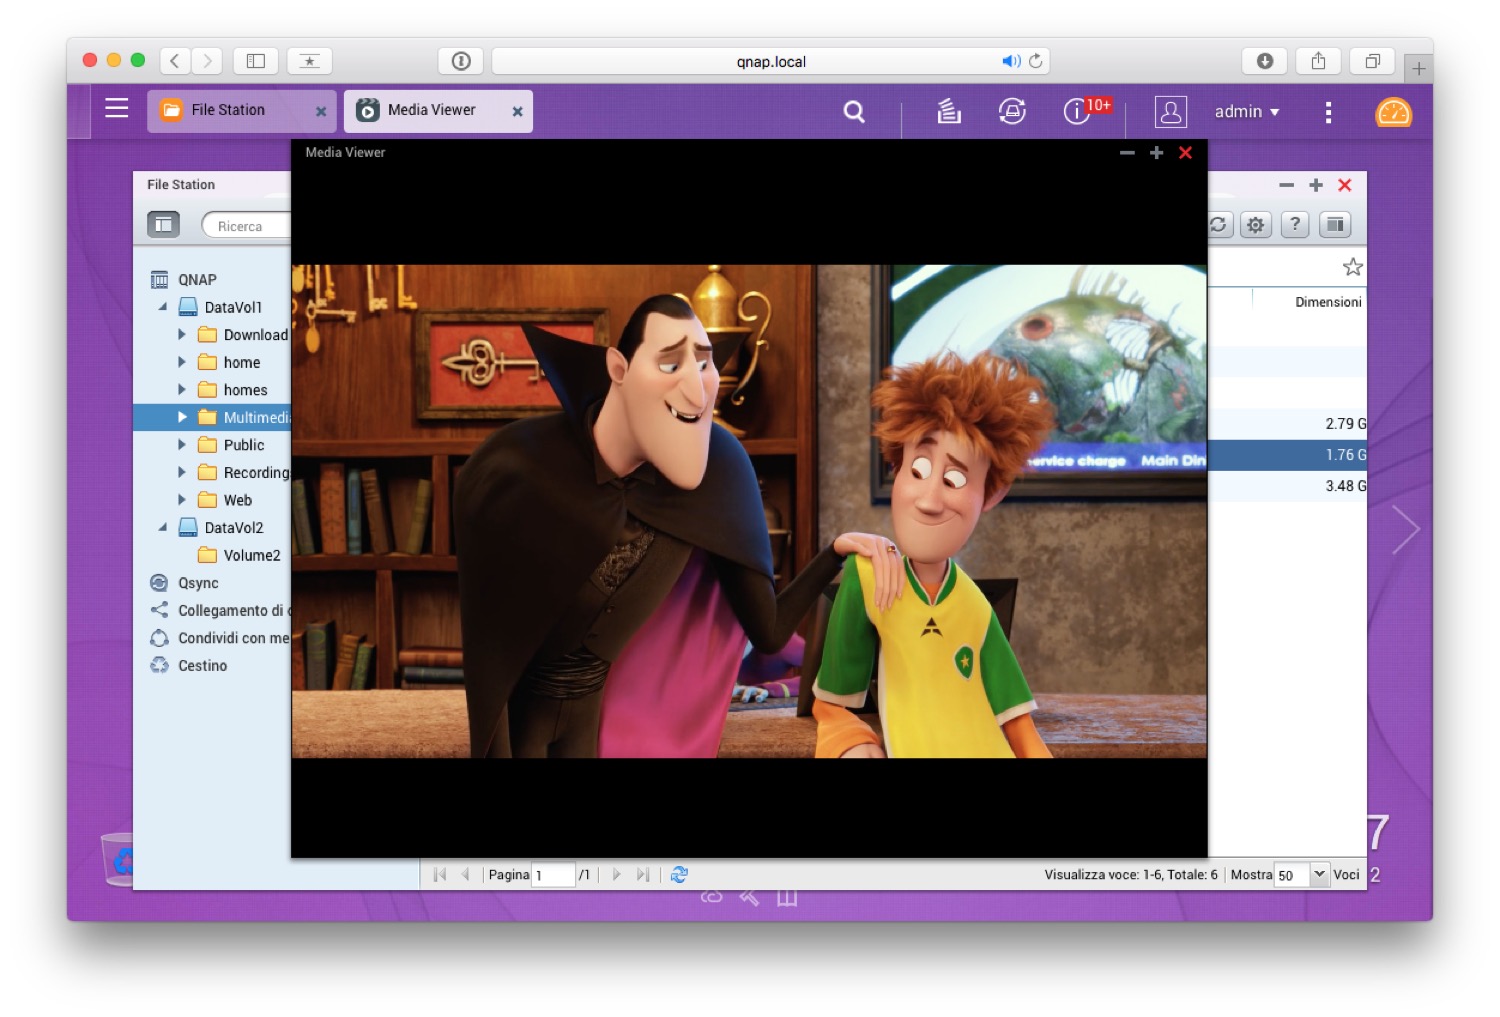This screenshot has width=1500, height=1017.
Task: Expand the home folder
Action: (182, 362)
